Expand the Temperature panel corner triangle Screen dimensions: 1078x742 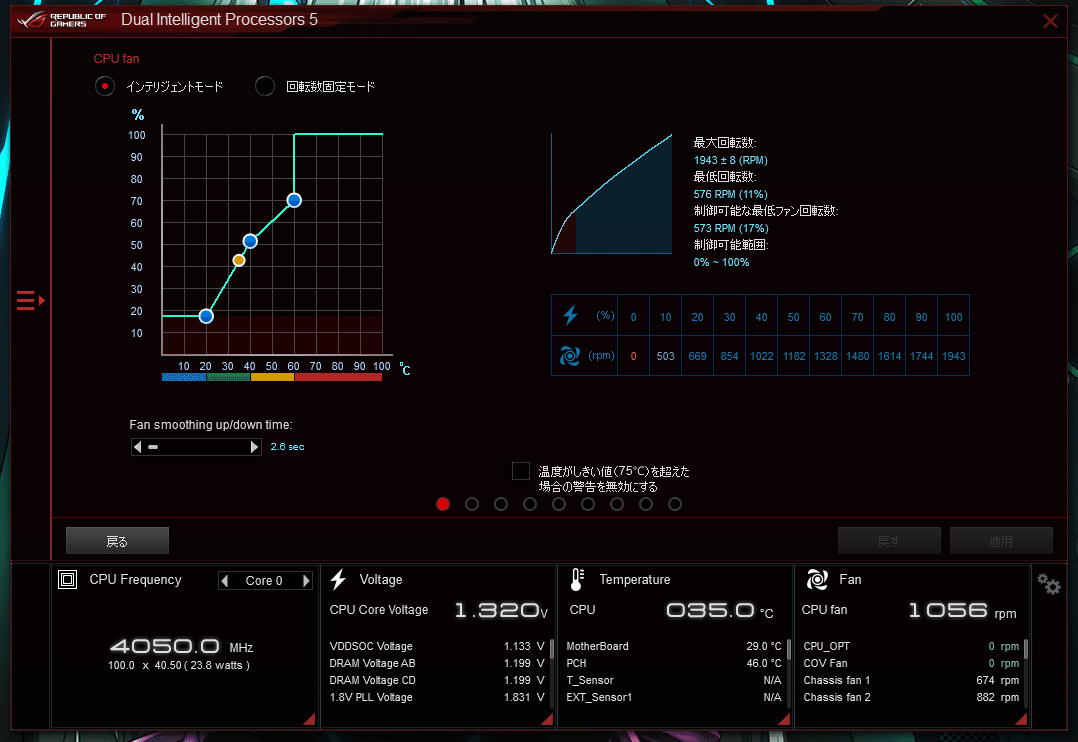(x=784, y=719)
